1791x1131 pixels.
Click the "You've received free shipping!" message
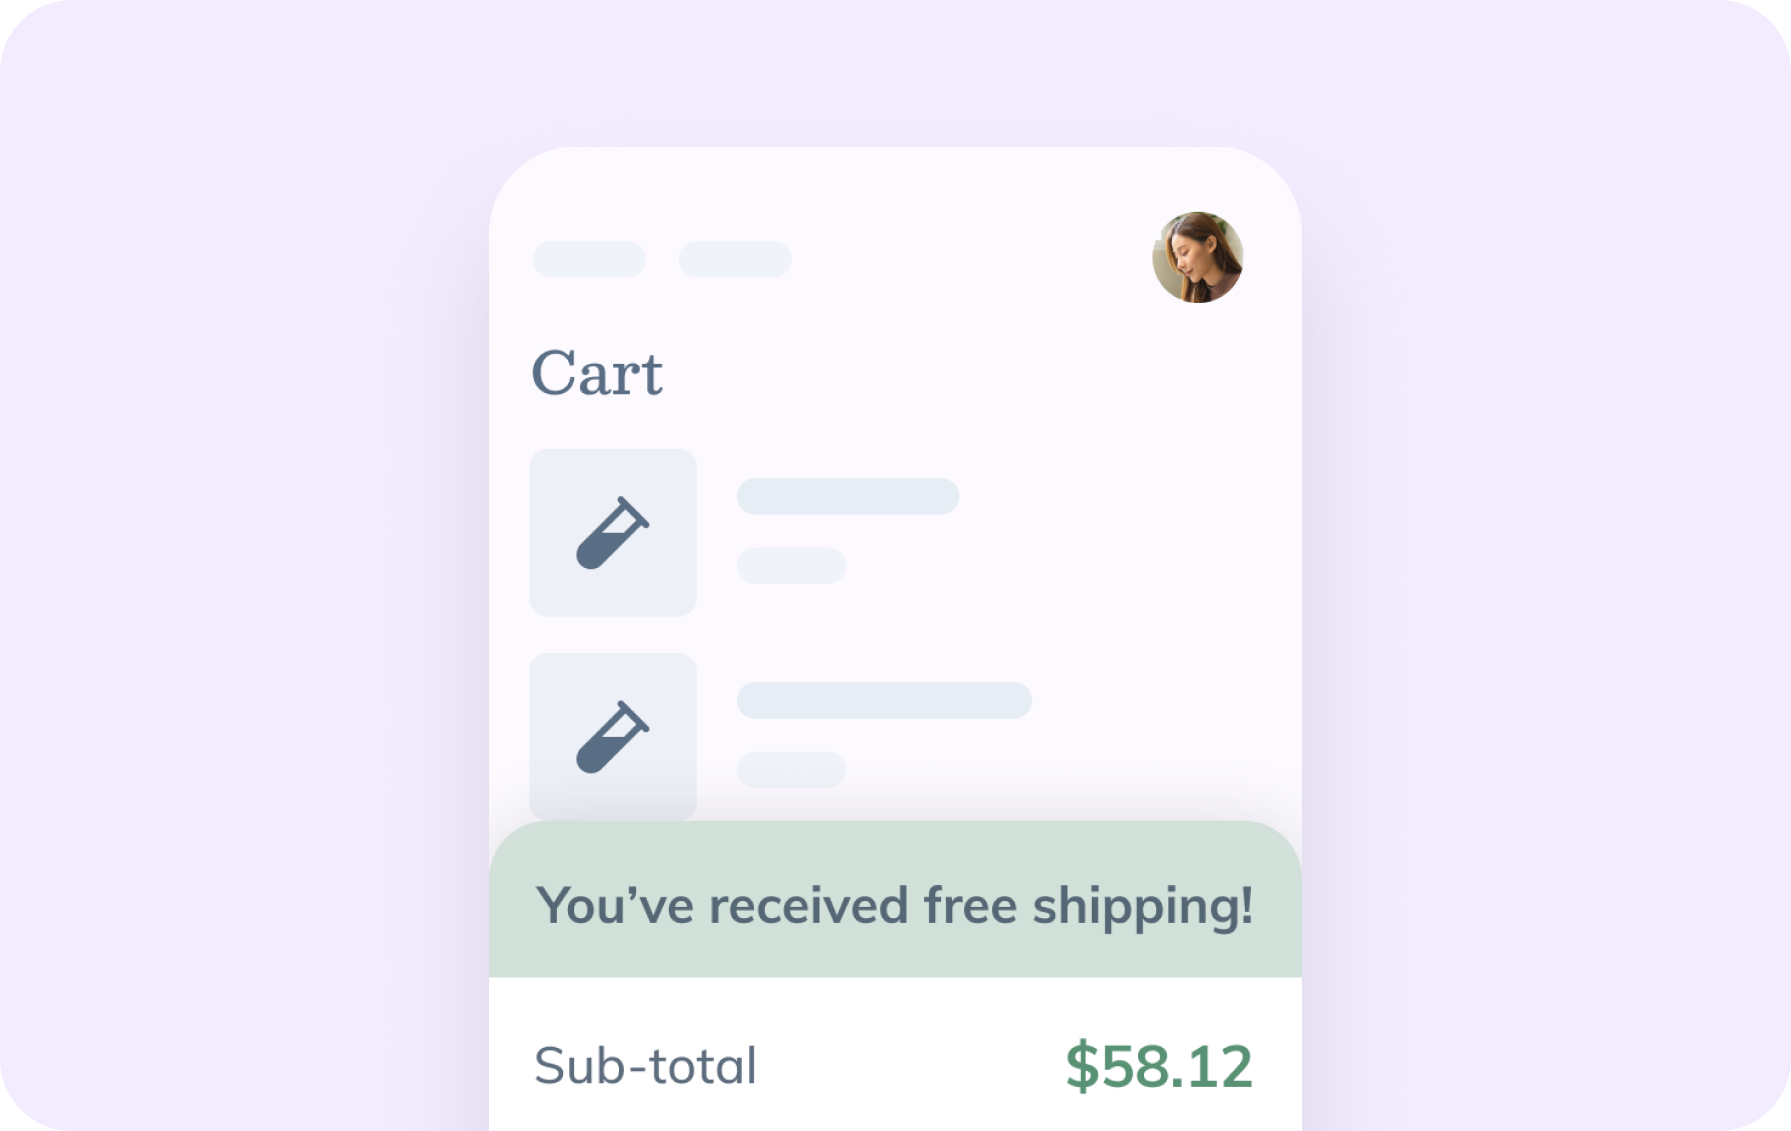[x=894, y=905]
